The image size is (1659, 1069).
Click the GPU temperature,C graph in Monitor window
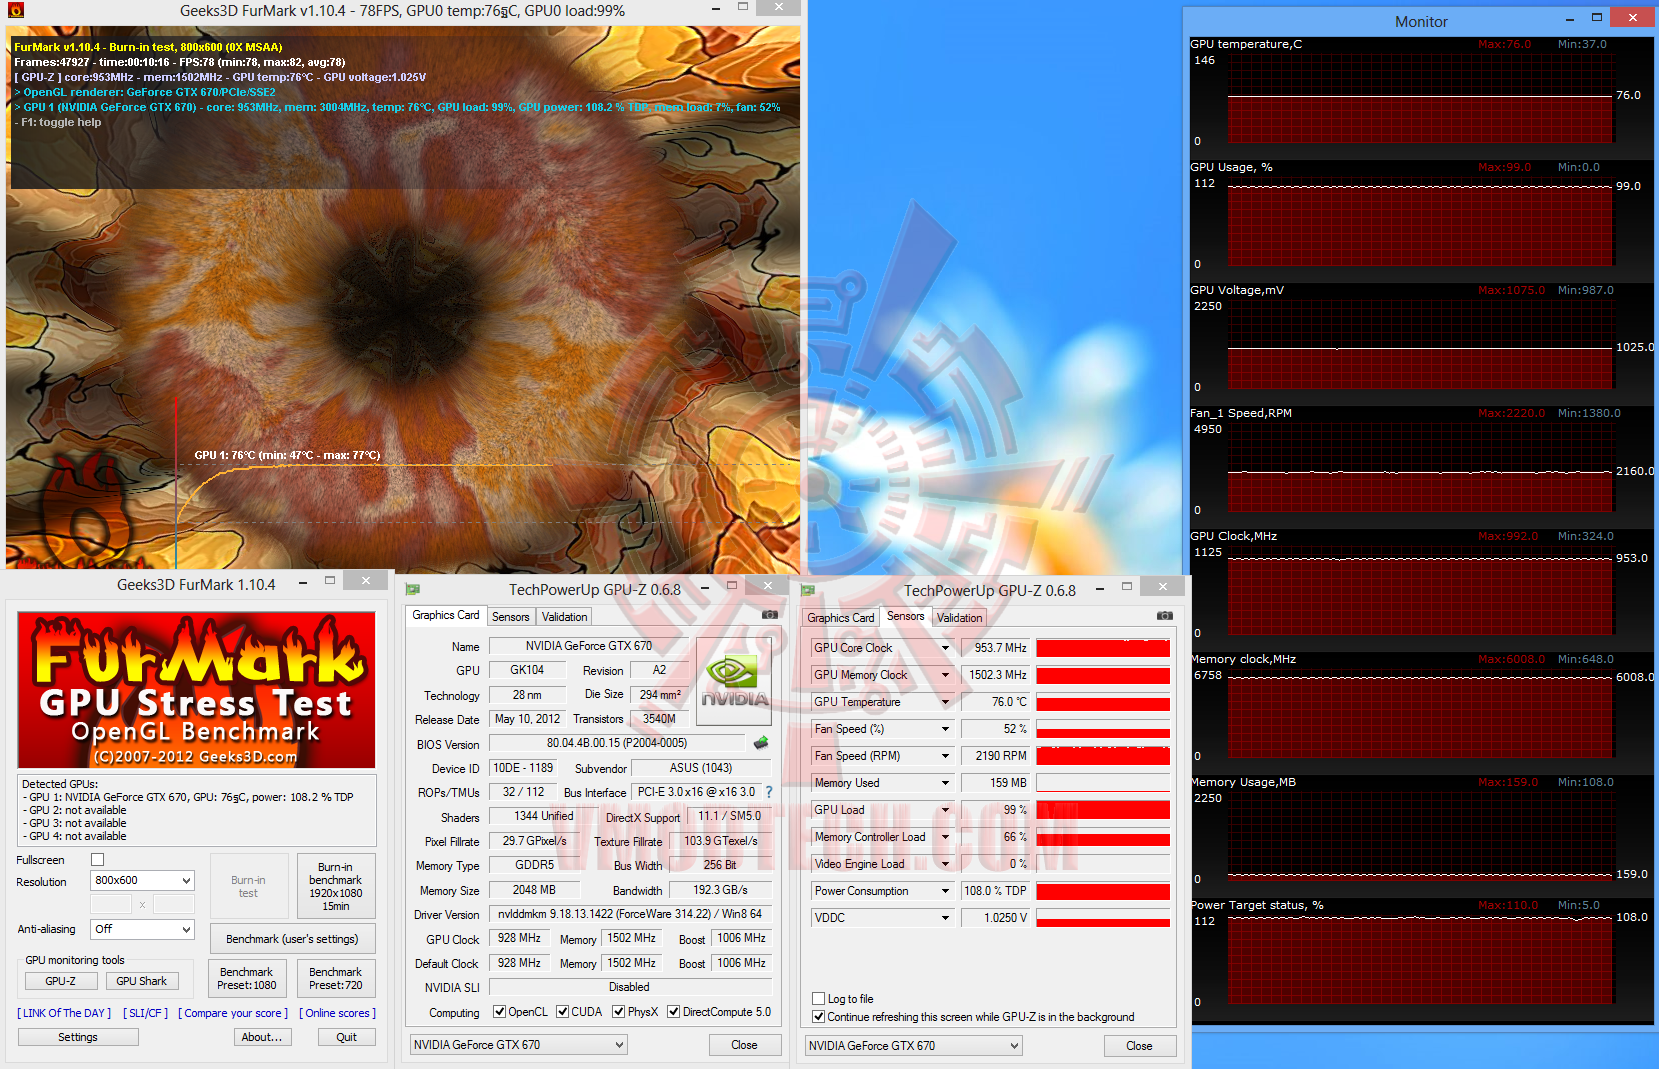coord(1420,98)
